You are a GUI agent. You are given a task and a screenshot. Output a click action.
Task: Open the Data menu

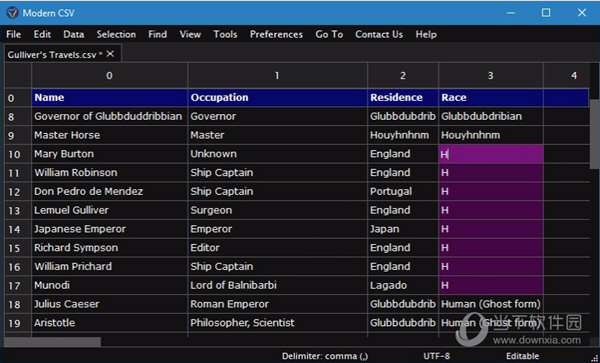click(x=73, y=34)
